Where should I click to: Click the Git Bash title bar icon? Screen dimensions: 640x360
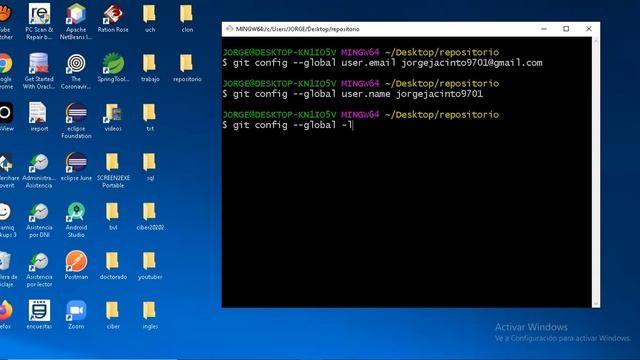(230, 29)
